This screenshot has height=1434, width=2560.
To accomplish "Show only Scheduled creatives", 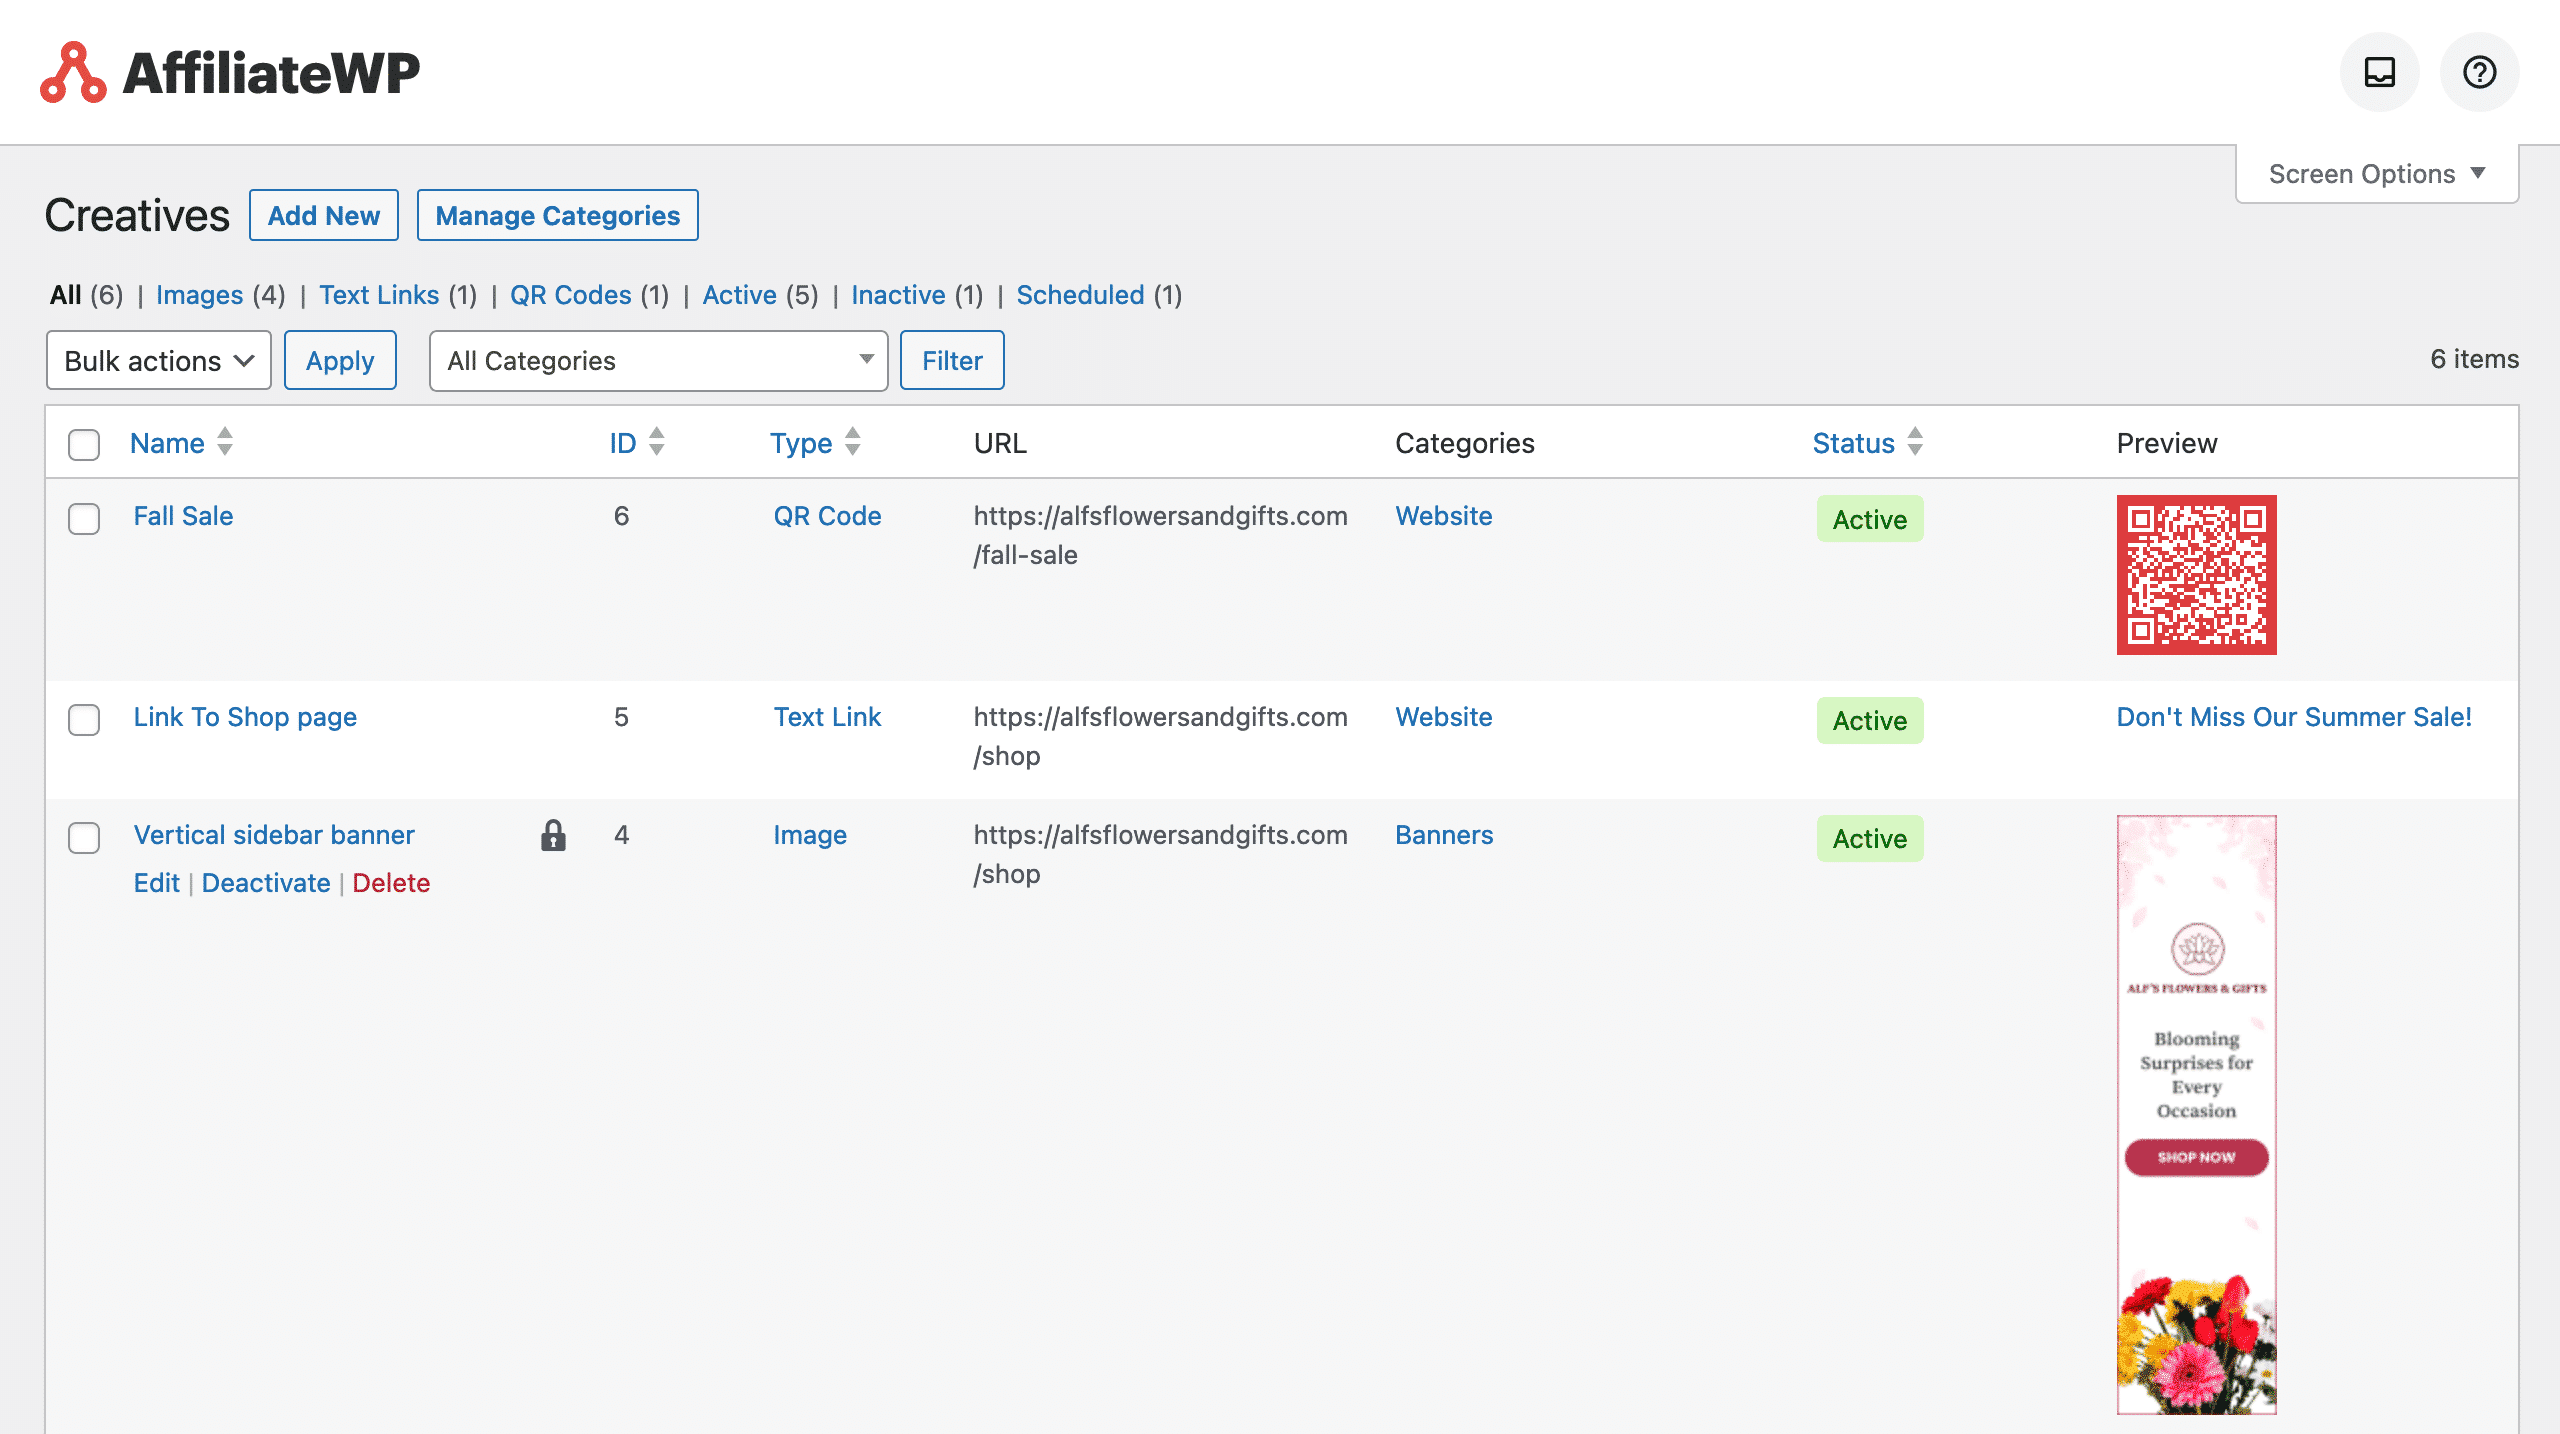I will [x=1080, y=295].
